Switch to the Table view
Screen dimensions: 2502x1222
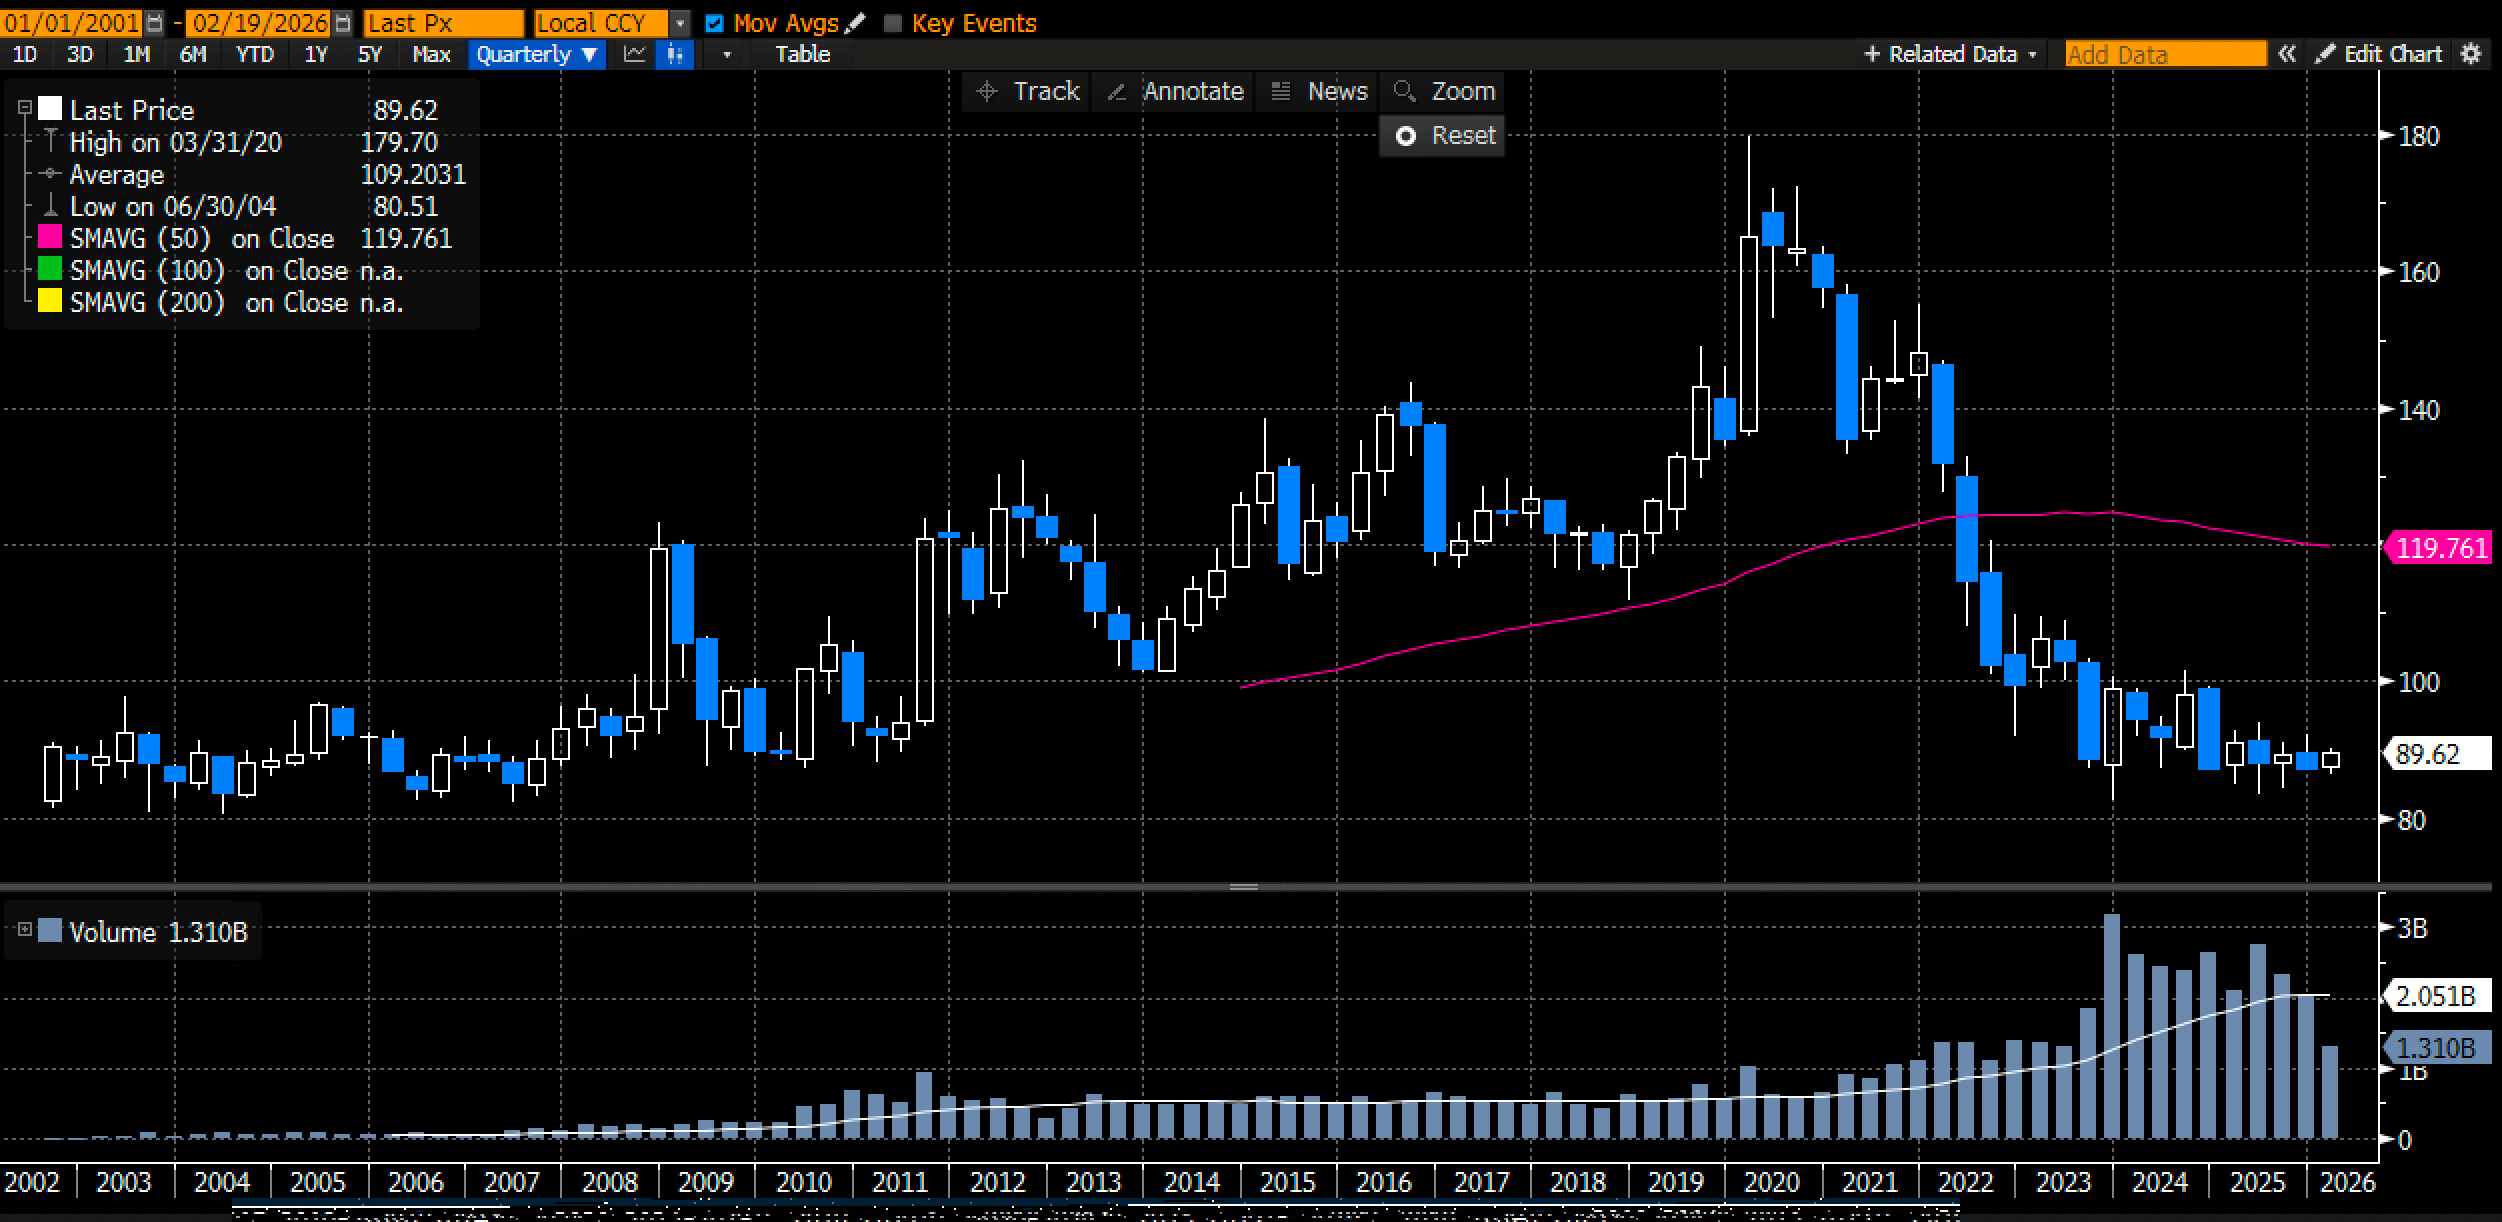click(x=802, y=54)
